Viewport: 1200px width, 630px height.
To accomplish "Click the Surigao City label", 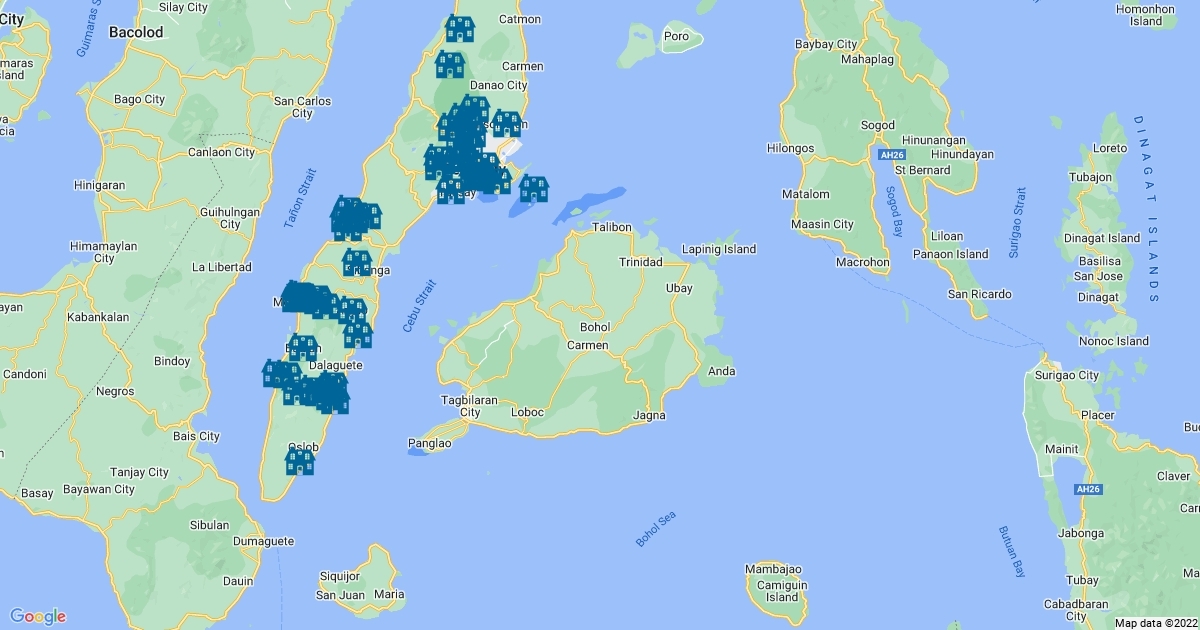I will point(1066,376).
